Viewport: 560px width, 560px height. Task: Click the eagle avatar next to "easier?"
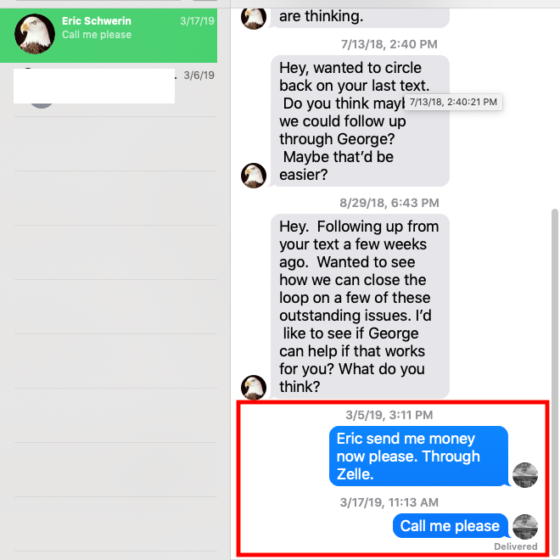pos(254,175)
